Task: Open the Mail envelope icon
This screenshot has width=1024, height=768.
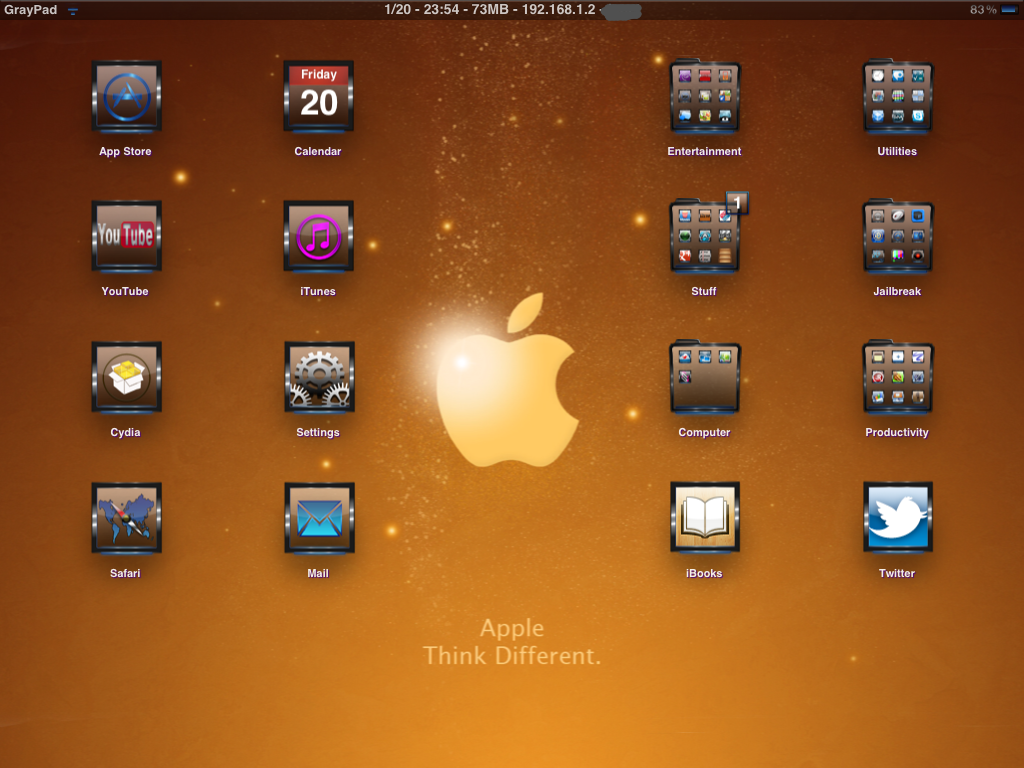Action: click(x=319, y=519)
